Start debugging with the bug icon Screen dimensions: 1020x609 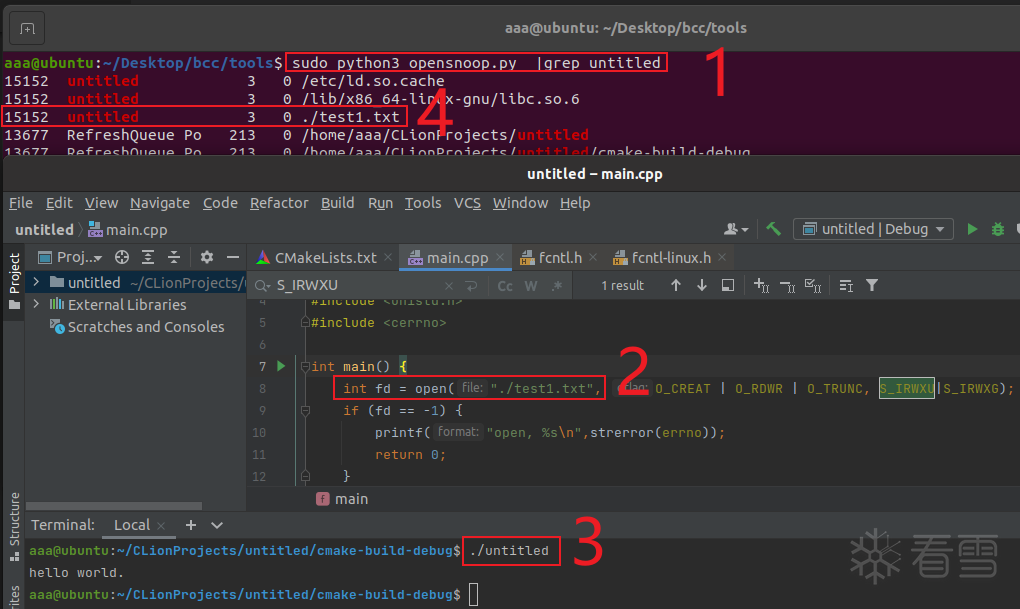tap(997, 229)
